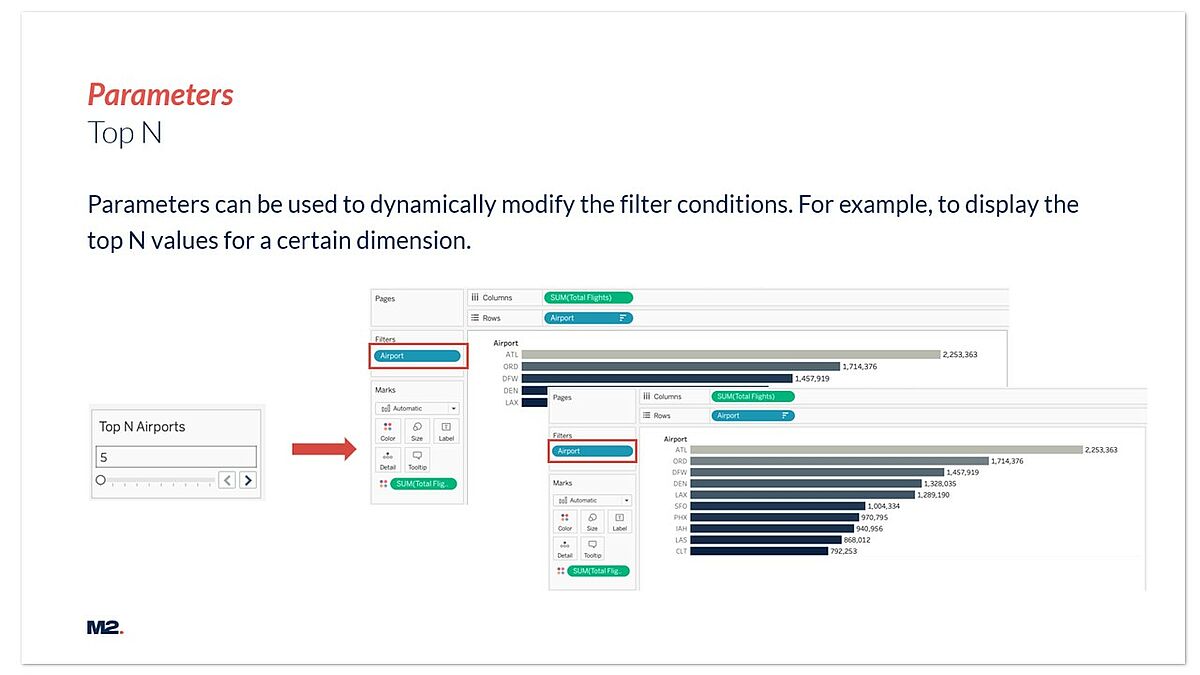
Task: Click the sort icon on the Airport Rows pill of the ten-airport worksheet
Action: point(786,415)
